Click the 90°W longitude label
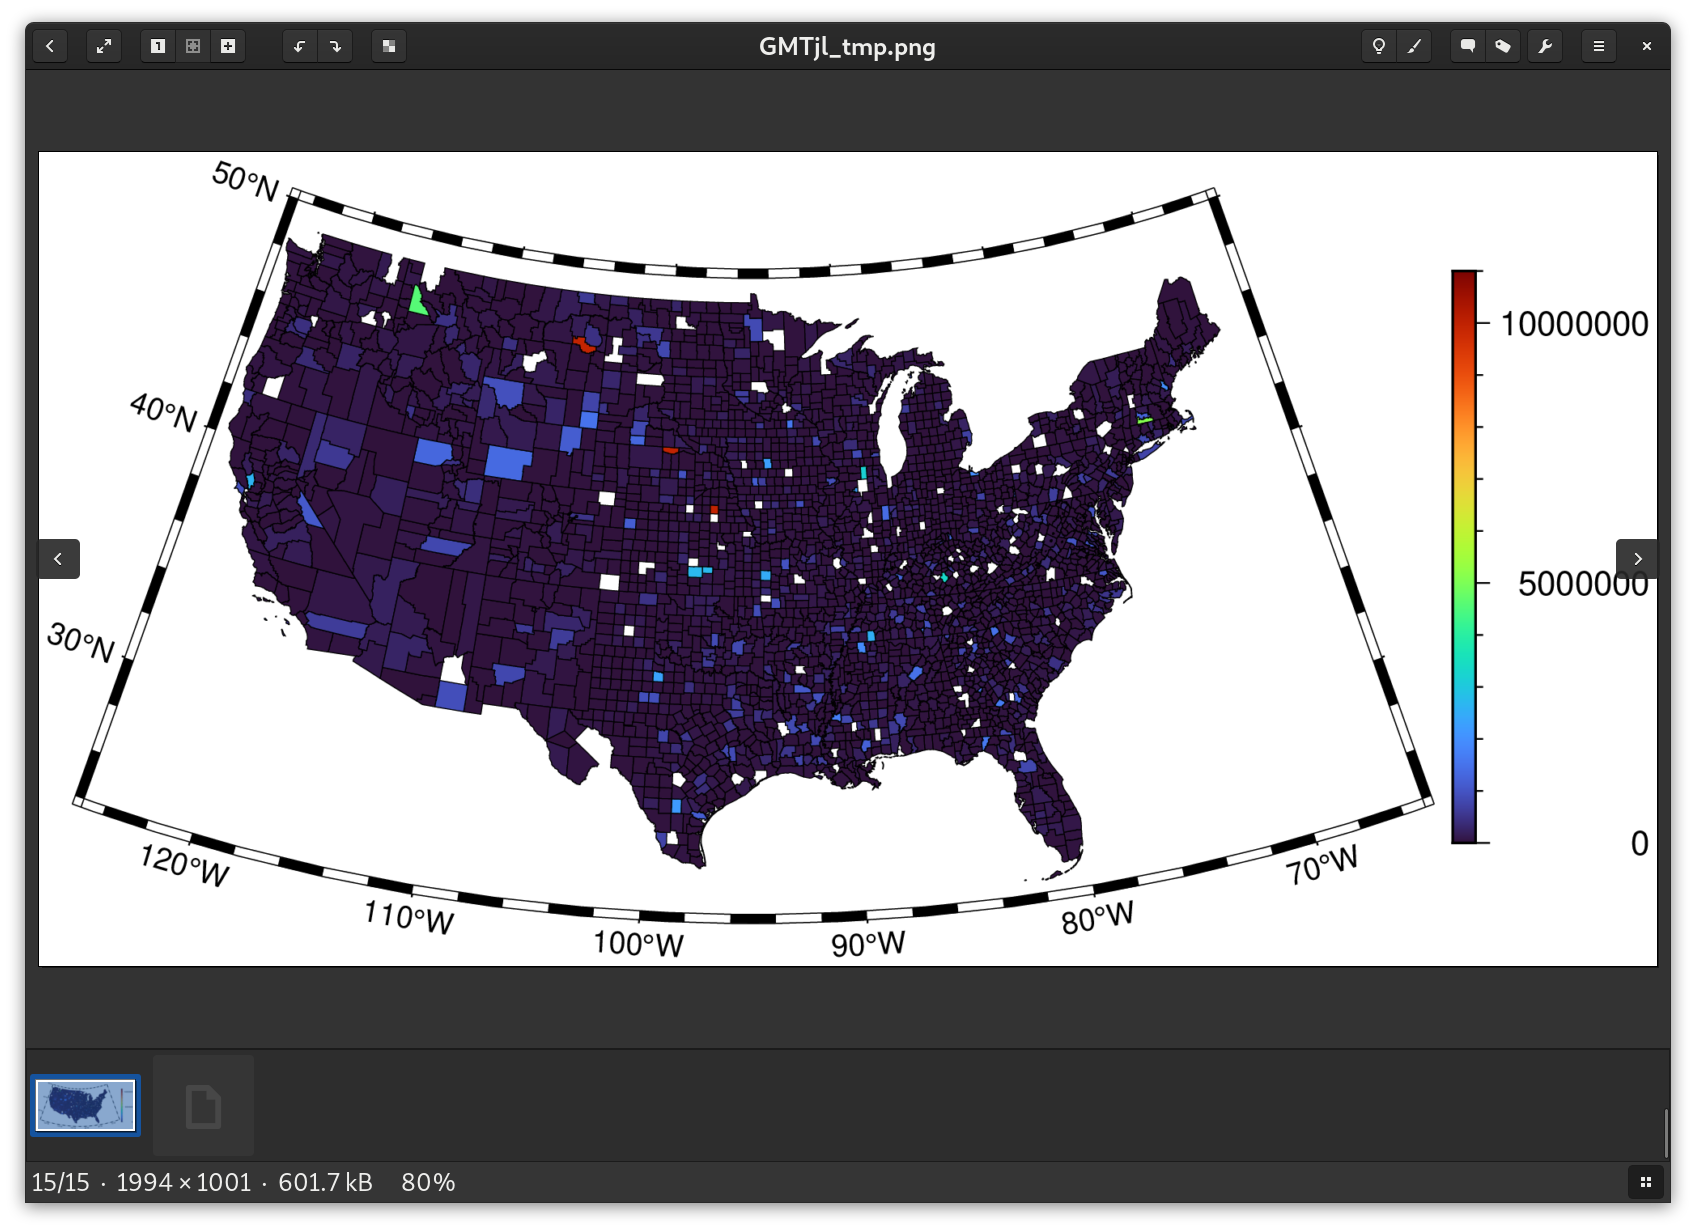Screen dimensions: 1696x1231 point(868,943)
